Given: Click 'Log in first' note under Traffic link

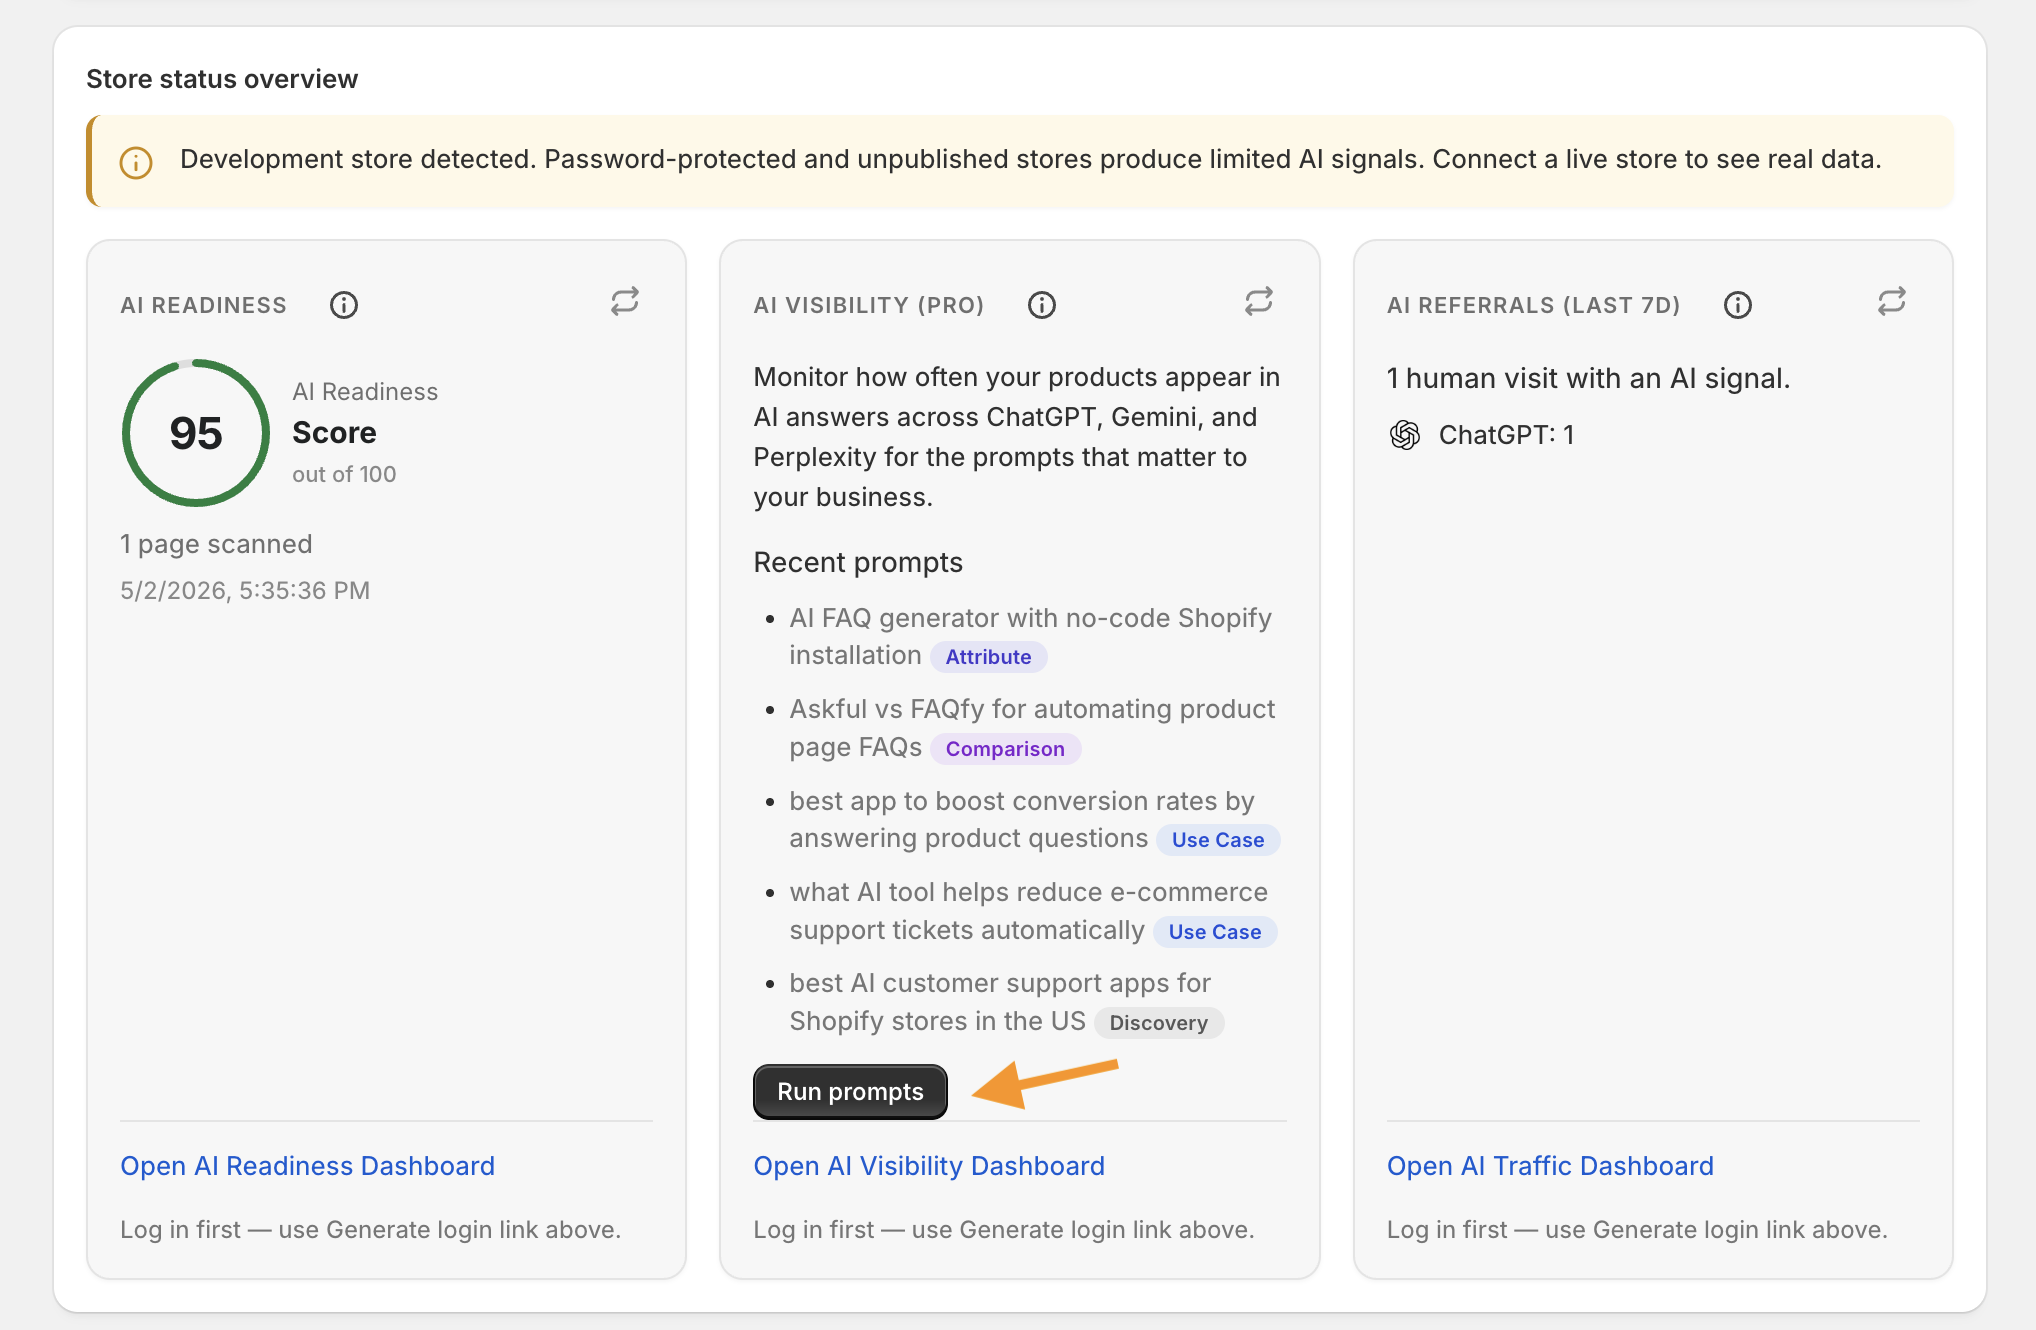Looking at the screenshot, I should 1637,1229.
